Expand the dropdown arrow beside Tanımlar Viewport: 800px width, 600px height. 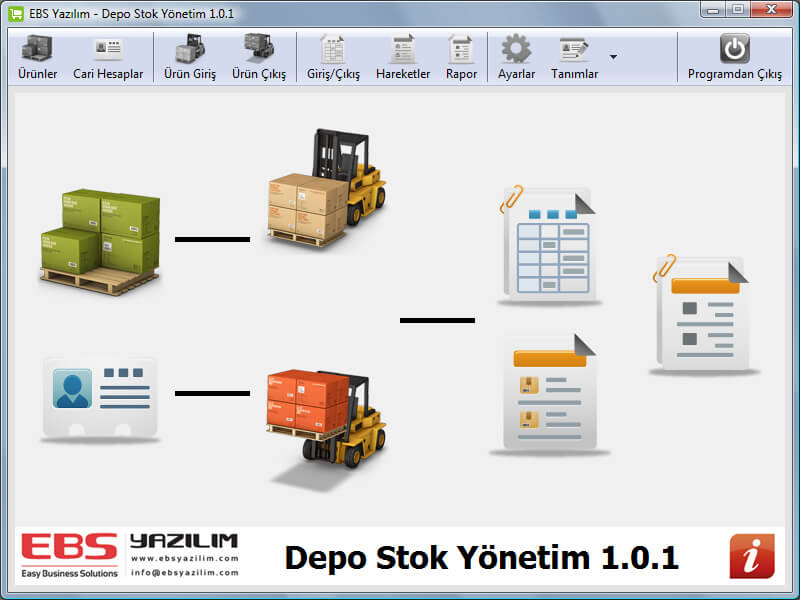(613, 56)
